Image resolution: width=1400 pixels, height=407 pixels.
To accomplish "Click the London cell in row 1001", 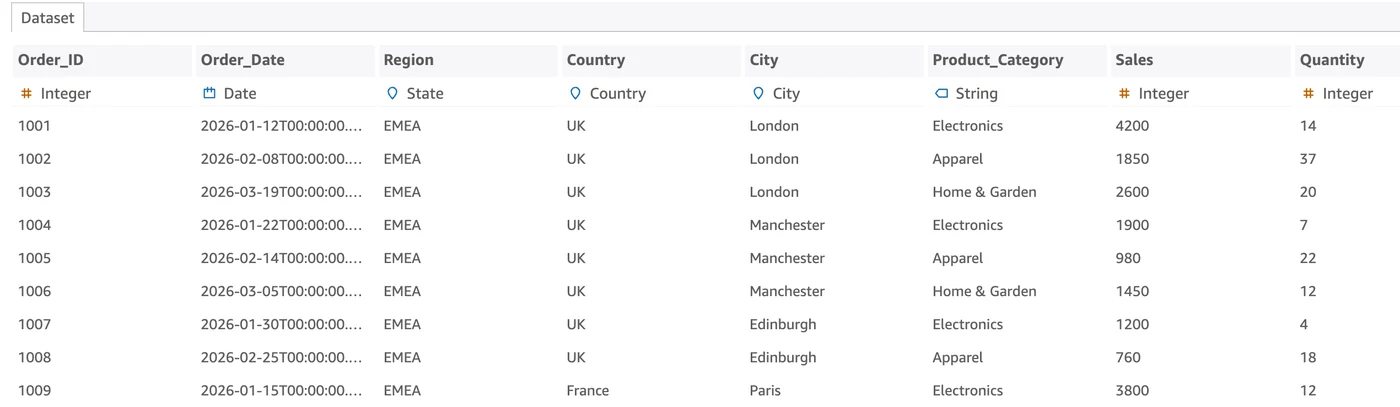I will click(774, 126).
